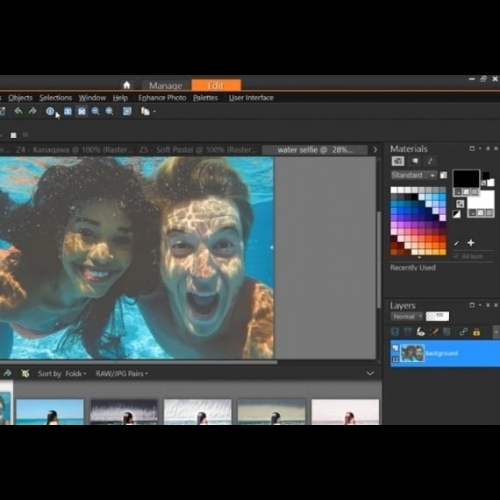
Task: Click the Zoom Out magnifier
Action: [96, 111]
